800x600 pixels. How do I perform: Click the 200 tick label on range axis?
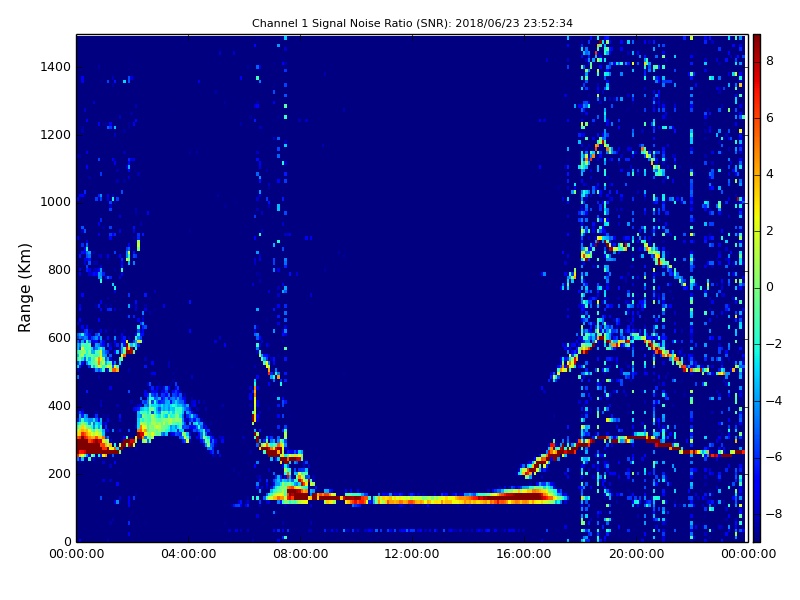(59, 474)
